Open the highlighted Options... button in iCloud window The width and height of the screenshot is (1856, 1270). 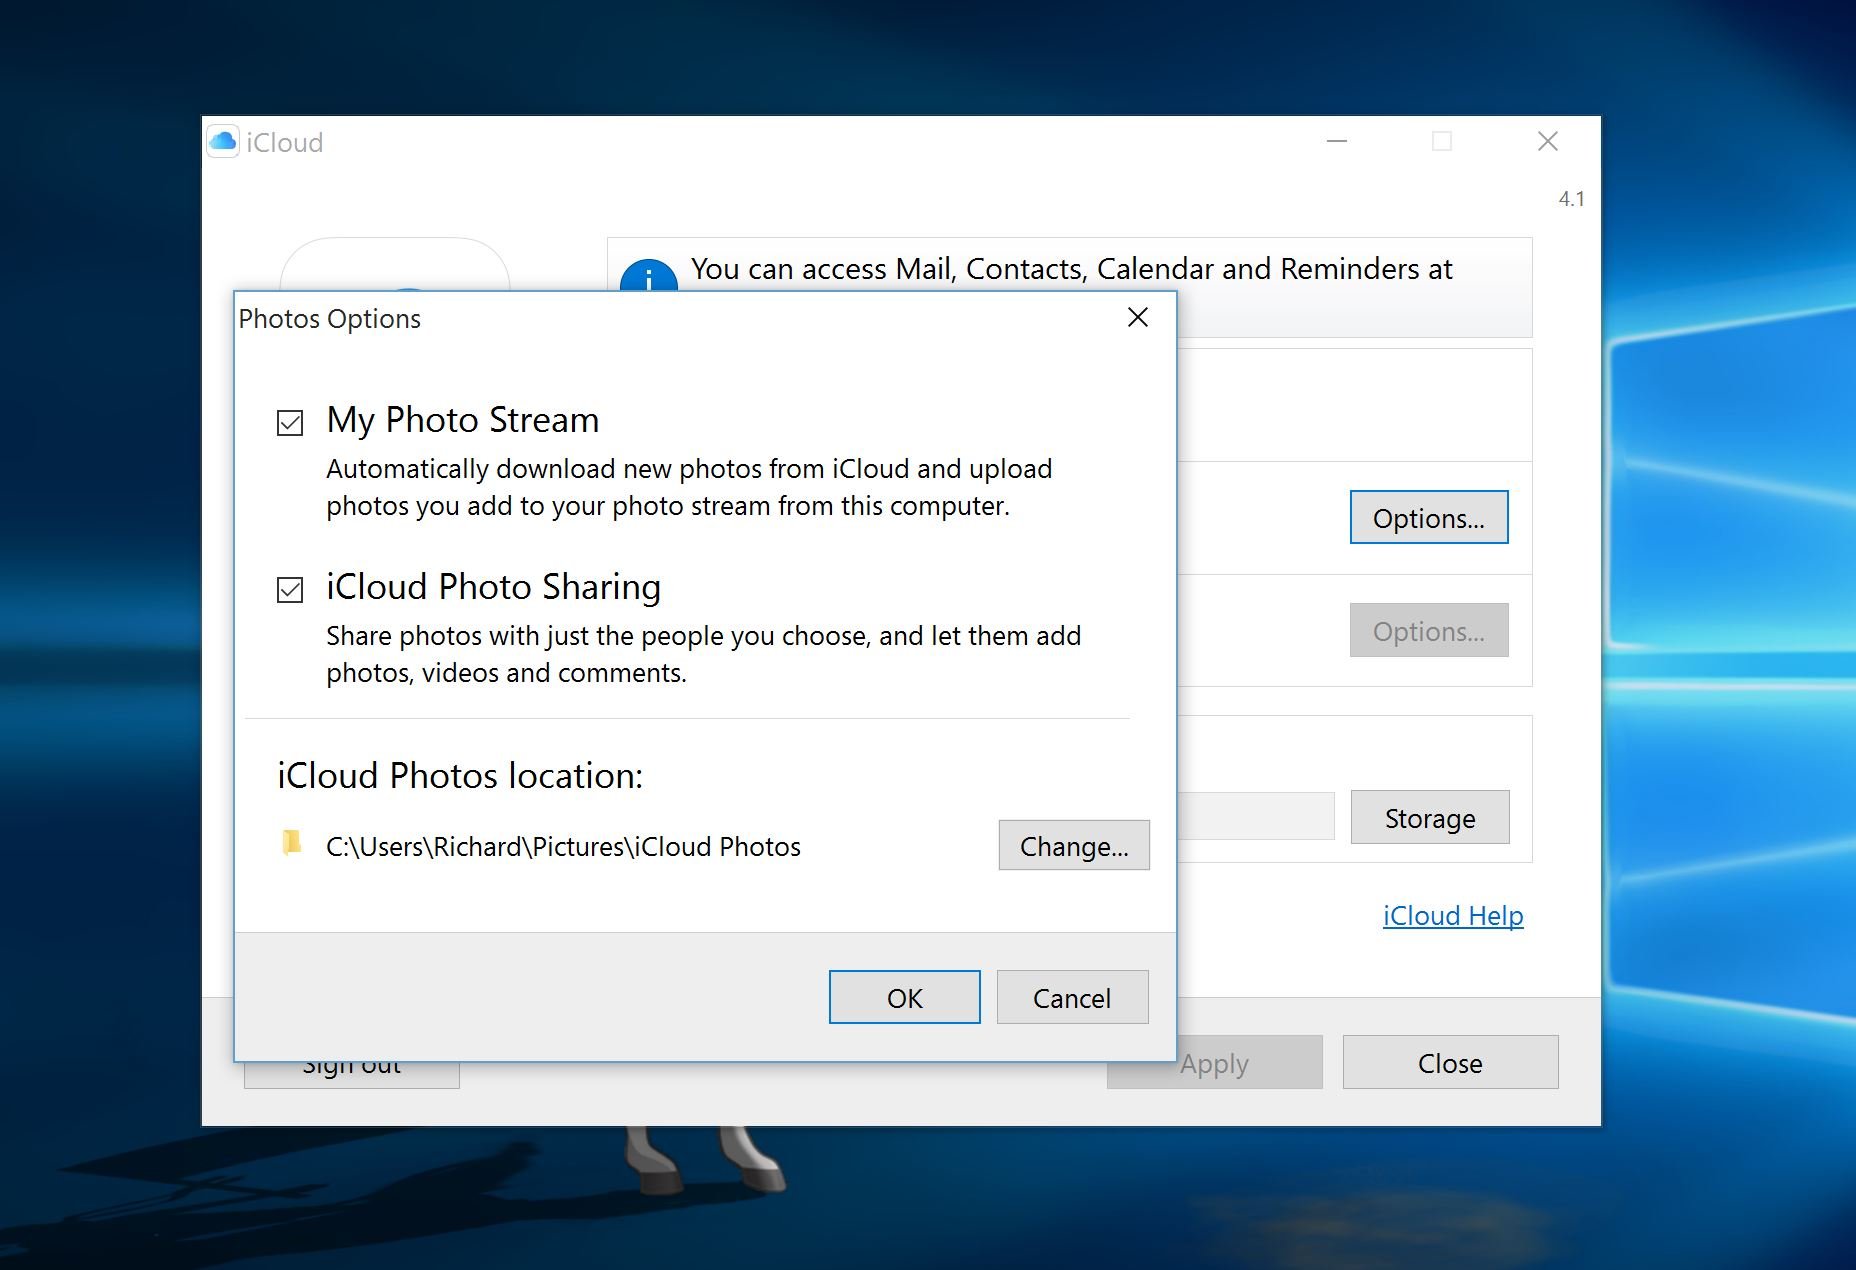click(1429, 517)
